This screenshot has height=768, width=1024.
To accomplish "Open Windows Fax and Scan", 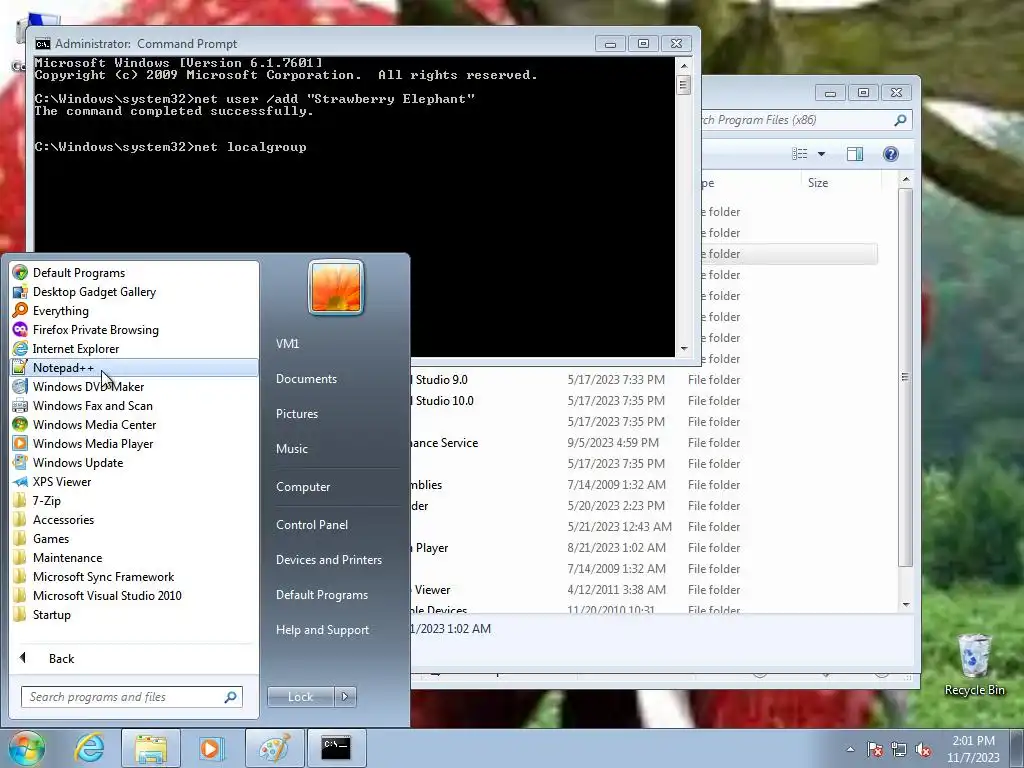I will [134, 406].
